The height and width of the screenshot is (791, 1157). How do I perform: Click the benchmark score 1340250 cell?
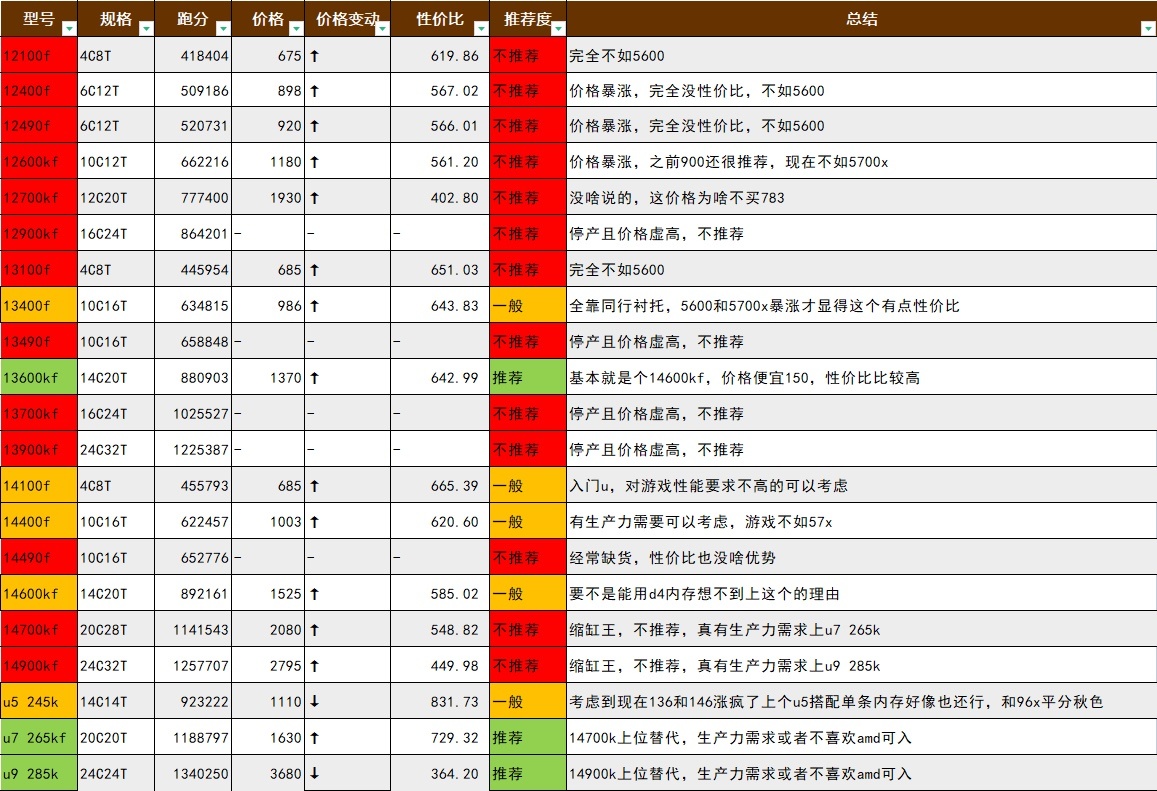tap(193, 774)
